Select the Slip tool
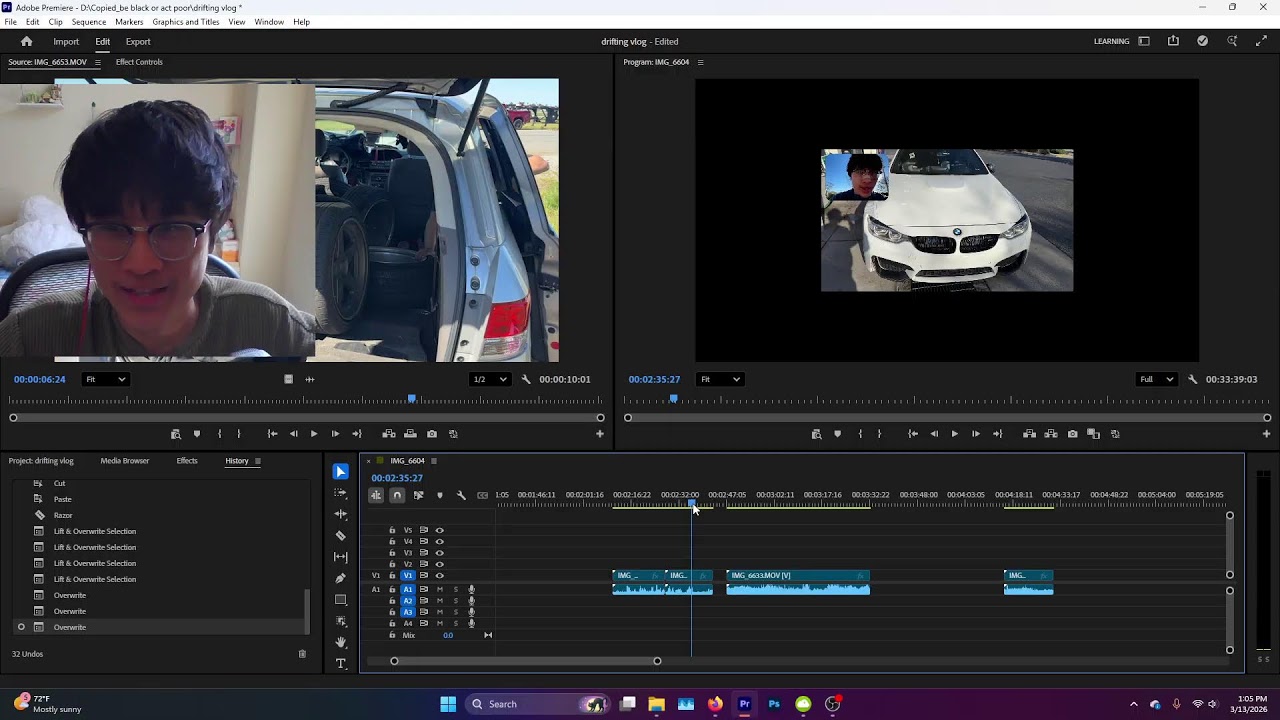This screenshot has height=720, width=1280. pos(341,557)
